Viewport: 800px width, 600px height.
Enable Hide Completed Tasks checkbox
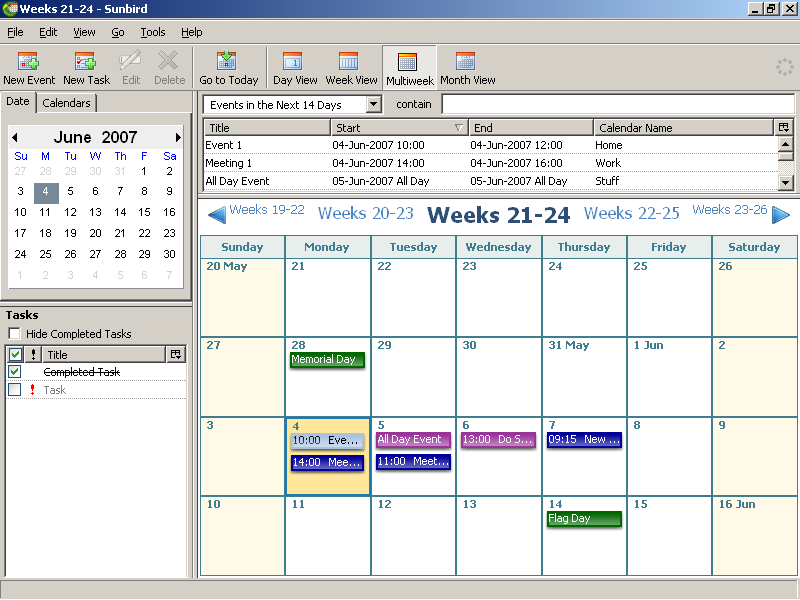pyautogui.click(x=14, y=334)
